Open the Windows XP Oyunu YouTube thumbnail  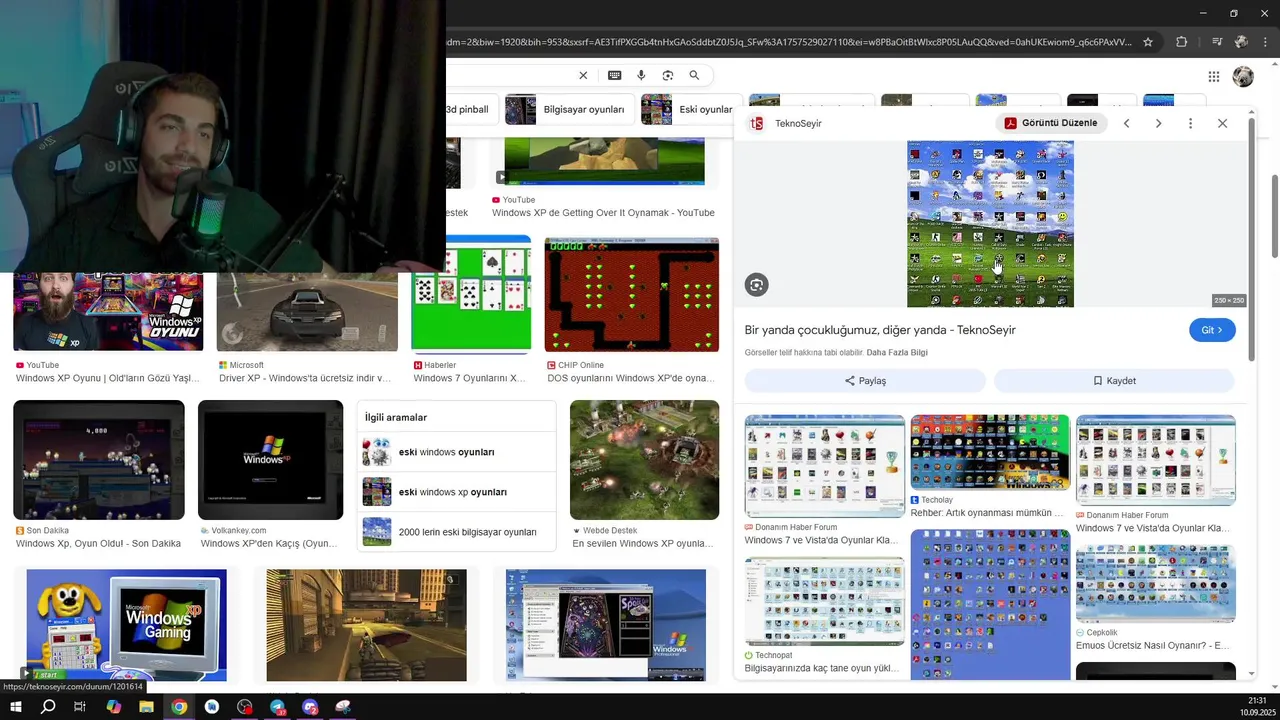click(108, 312)
